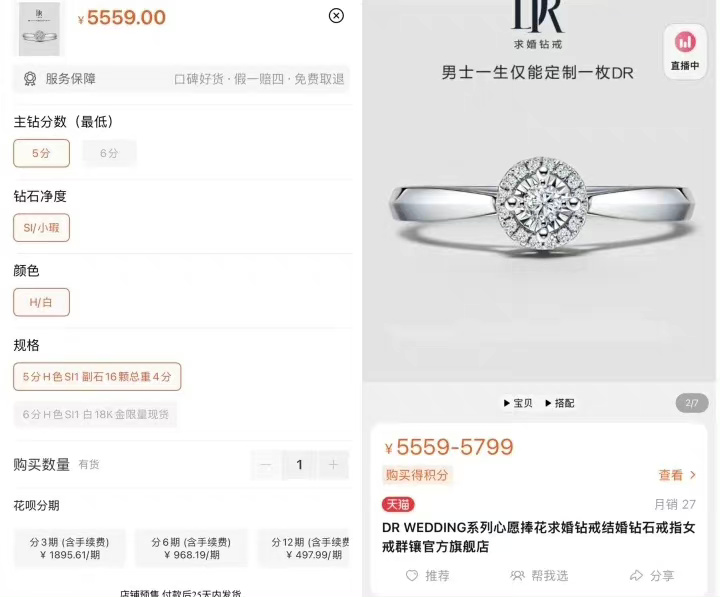This screenshot has height=597, width=720.
Task: Open the 服务保障 badge icon
Action: [x=30, y=79]
